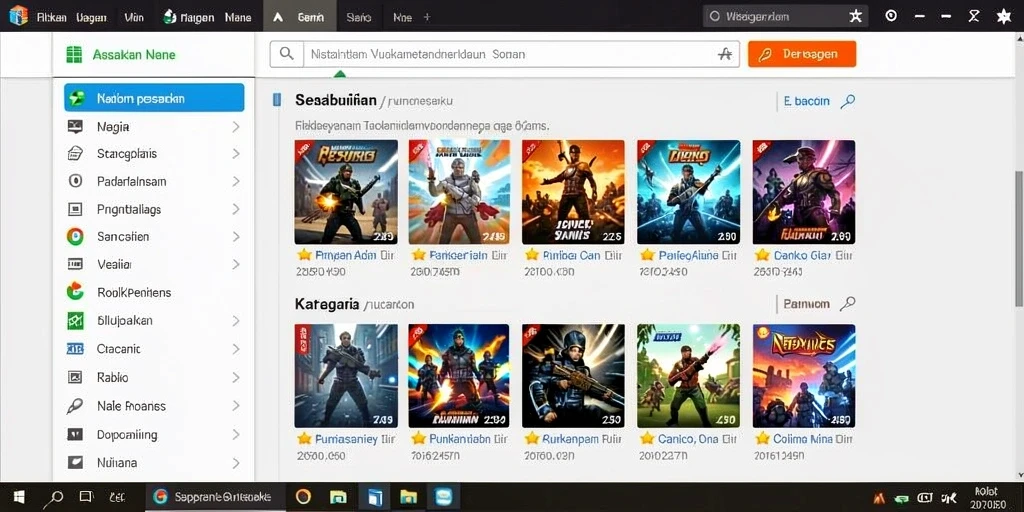Expand the Stacgolais sidebar category

(x=236, y=153)
